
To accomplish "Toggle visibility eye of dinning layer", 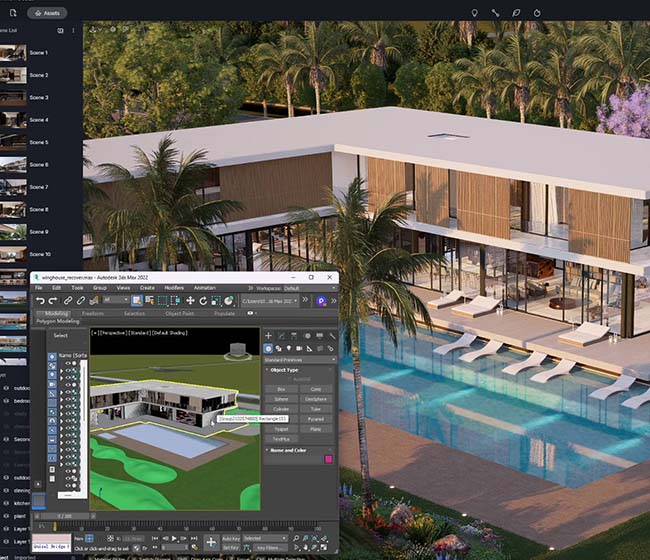I will (6, 490).
